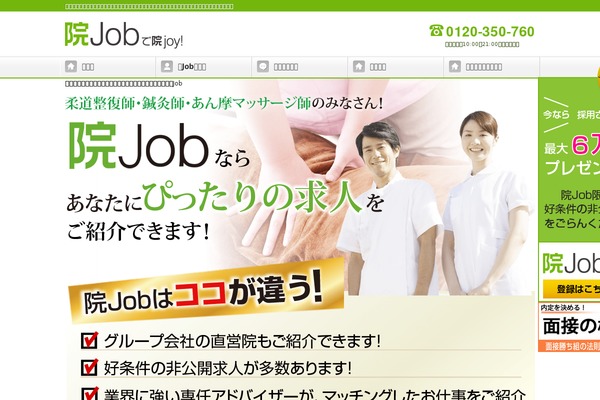The width and height of the screenshot is (600, 400).
Task: Click the fourth nav item's house icon
Action: click(x=359, y=66)
